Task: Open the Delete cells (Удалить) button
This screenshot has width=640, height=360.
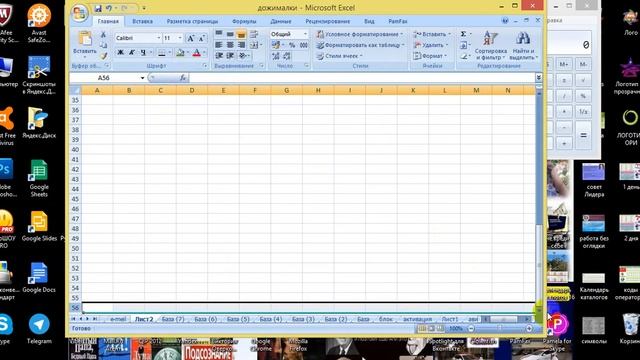Action: (x=431, y=45)
